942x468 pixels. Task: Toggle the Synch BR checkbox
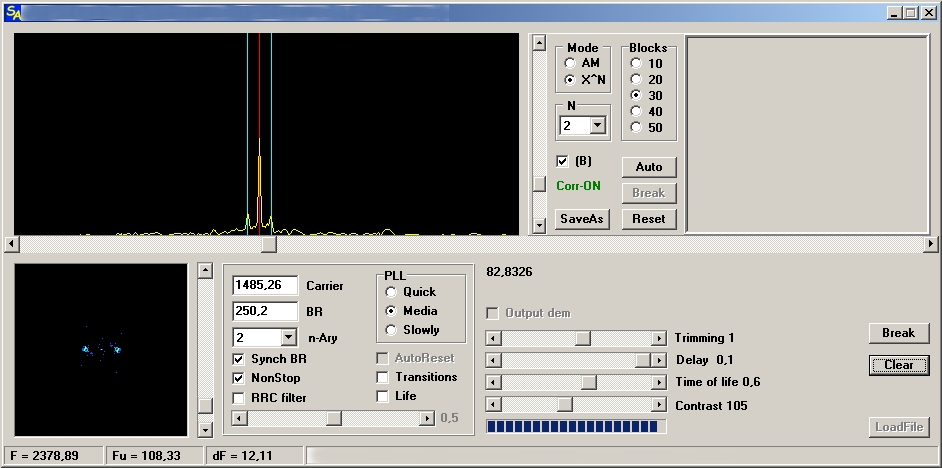239,358
